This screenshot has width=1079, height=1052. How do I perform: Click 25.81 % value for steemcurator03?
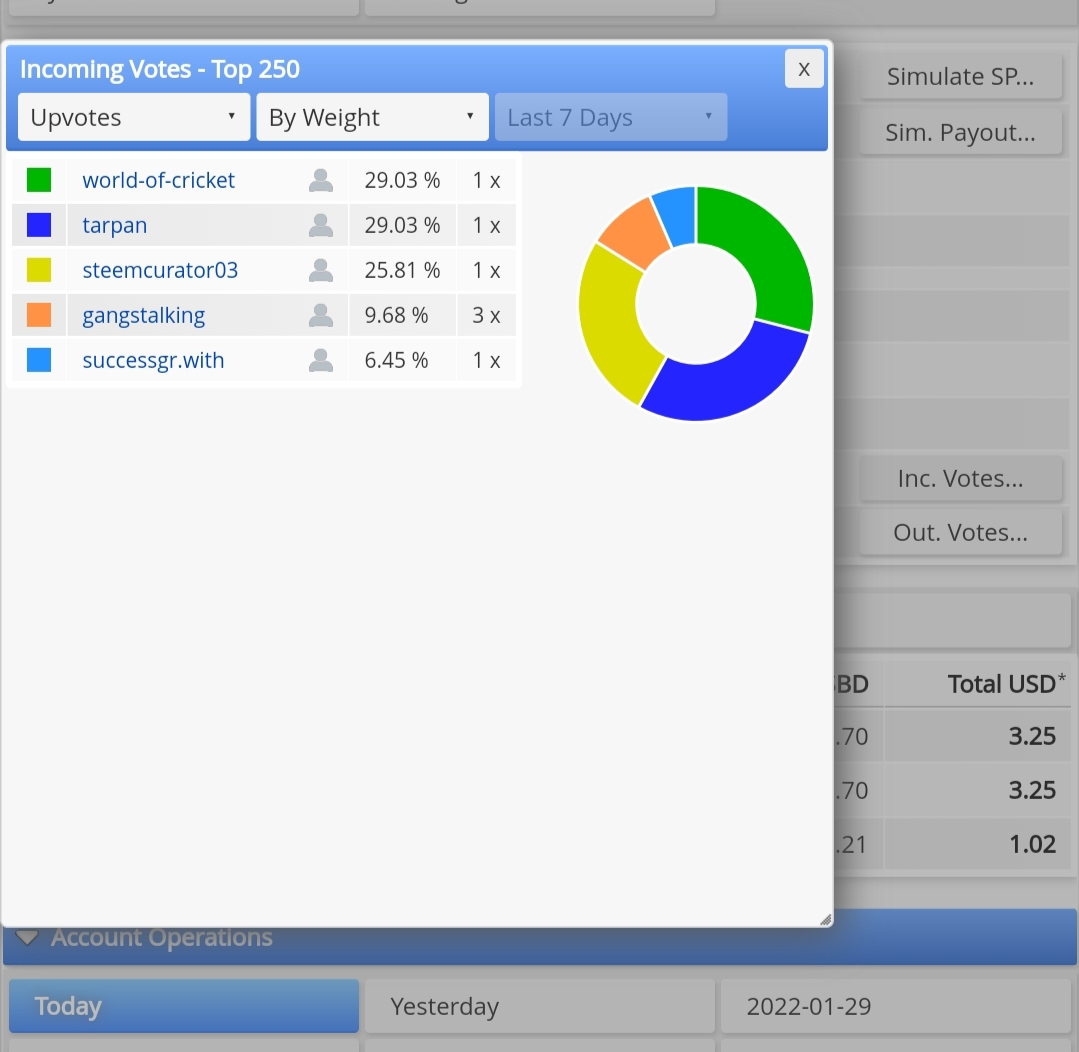pos(403,270)
